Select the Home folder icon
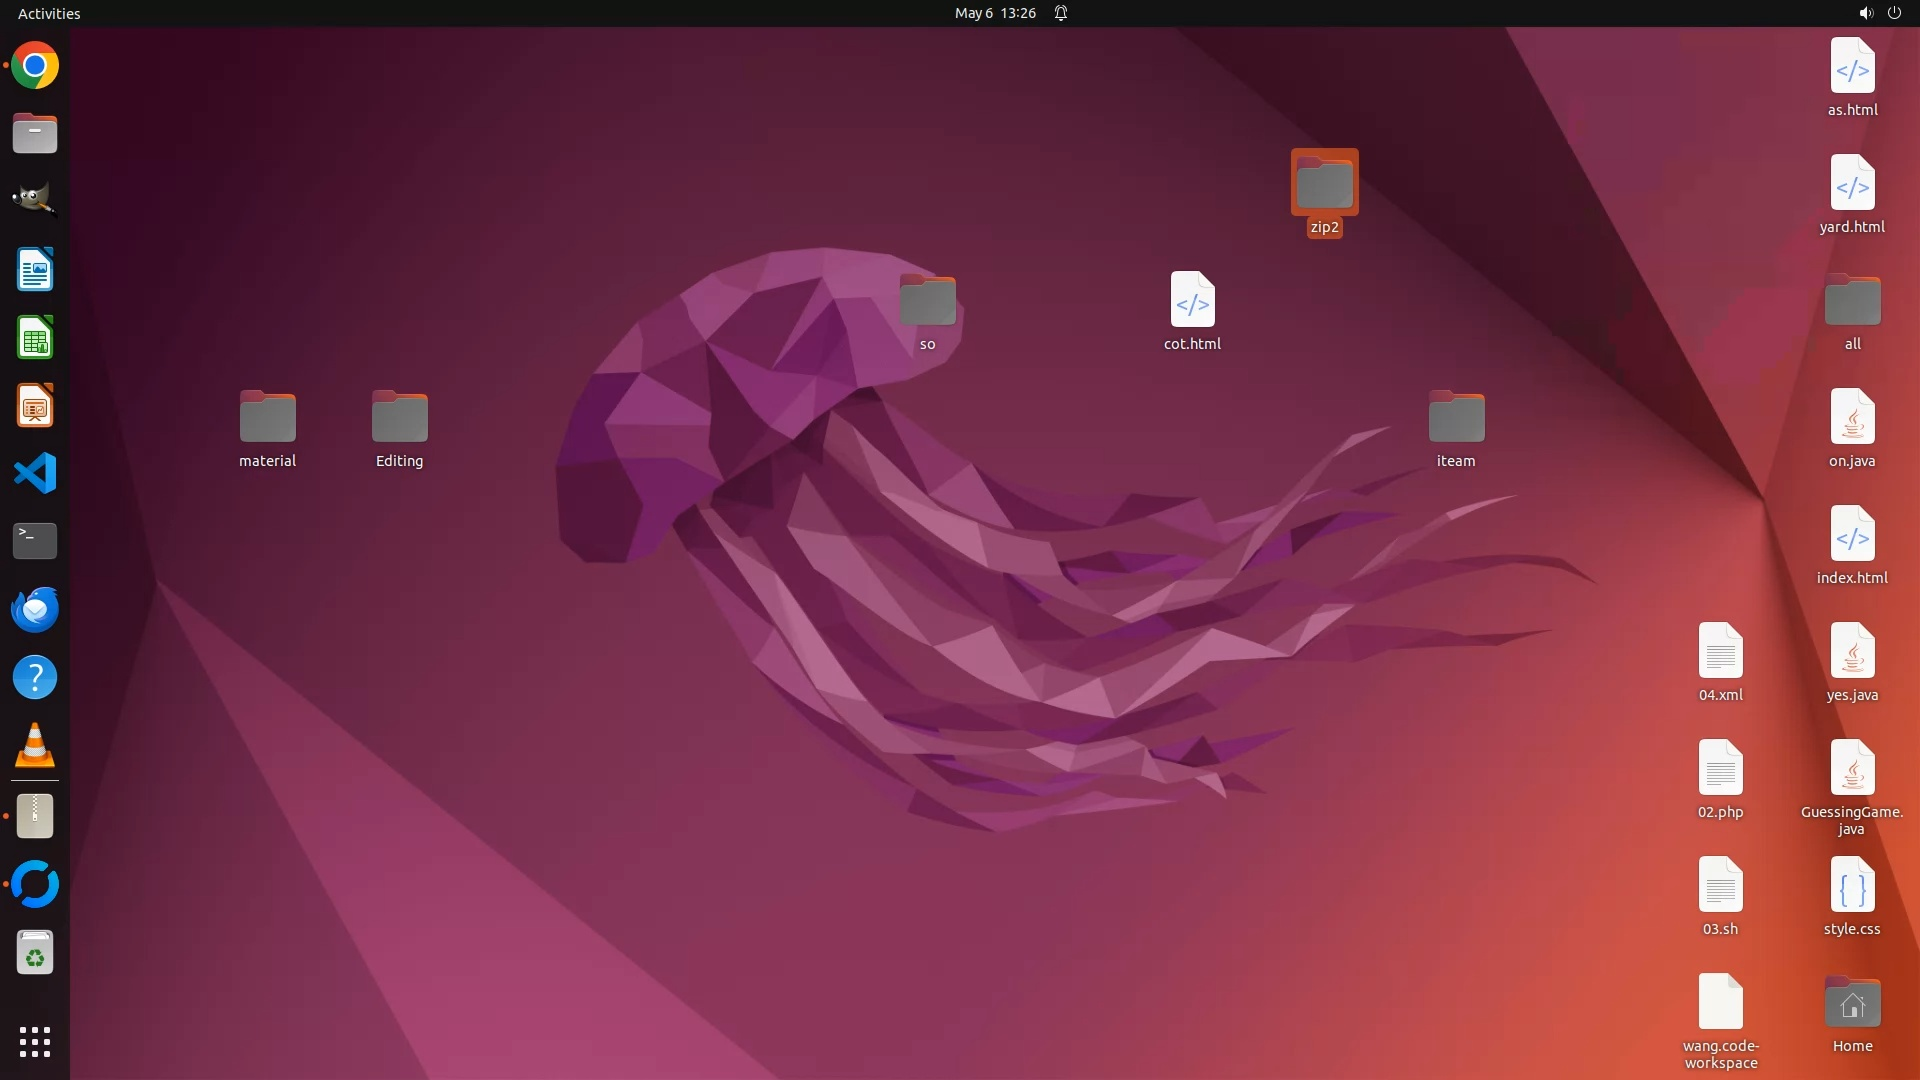This screenshot has height=1080, width=1920. 1852,1003
